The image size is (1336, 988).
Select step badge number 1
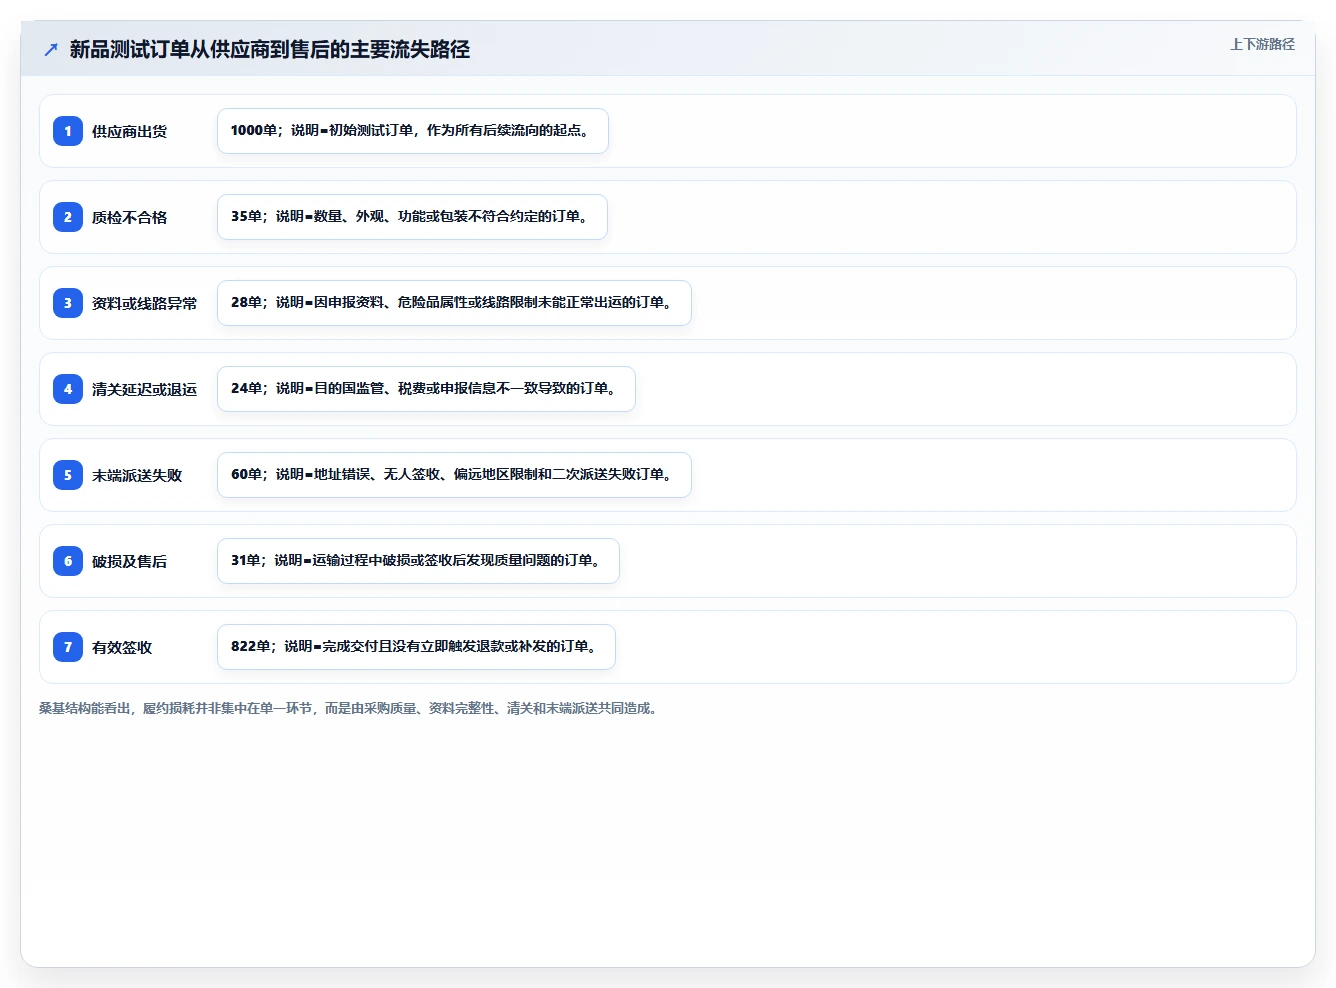[68, 131]
